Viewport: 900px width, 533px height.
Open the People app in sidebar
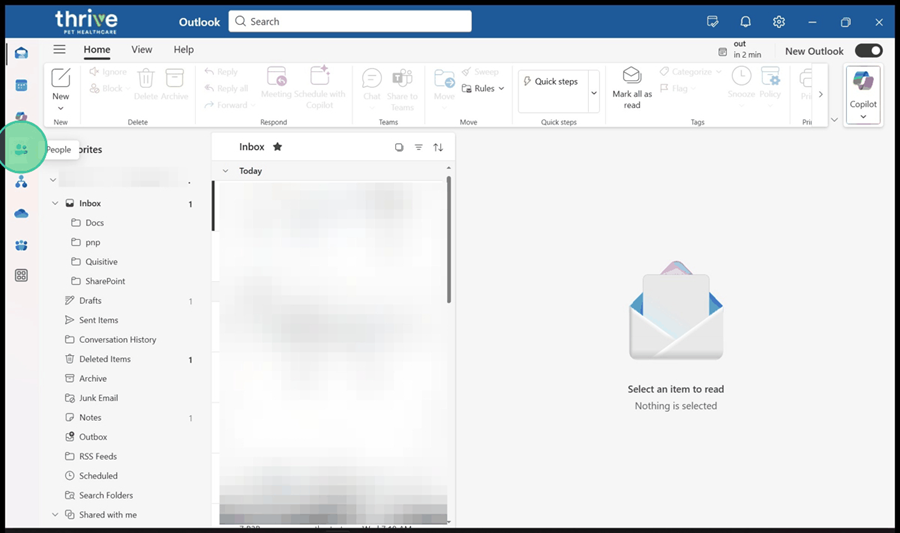tap(21, 149)
